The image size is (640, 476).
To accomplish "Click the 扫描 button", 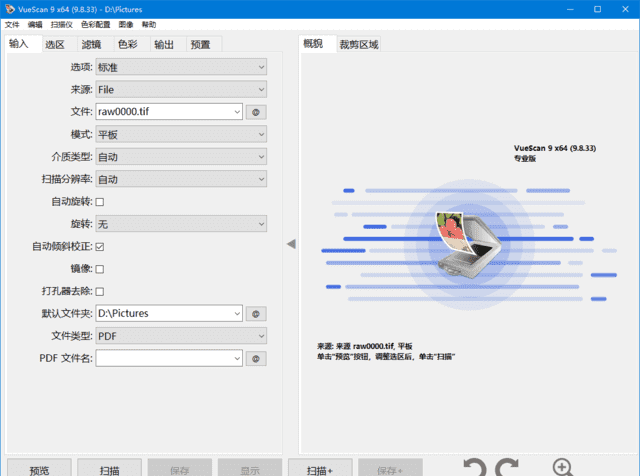I will [109, 468].
